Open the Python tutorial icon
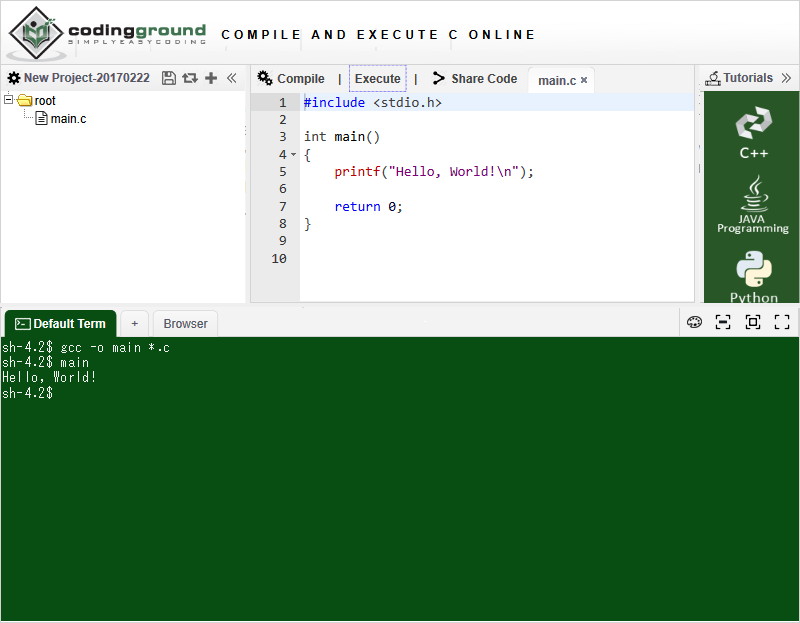Image resolution: width=800 pixels, height=623 pixels. [753, 276]
